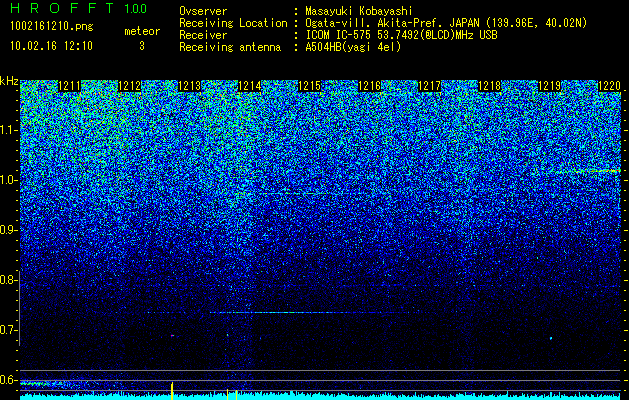The height and width of the screenshot is (400, 629).
Task: Click the 1216 time marker
Action: 369,86
